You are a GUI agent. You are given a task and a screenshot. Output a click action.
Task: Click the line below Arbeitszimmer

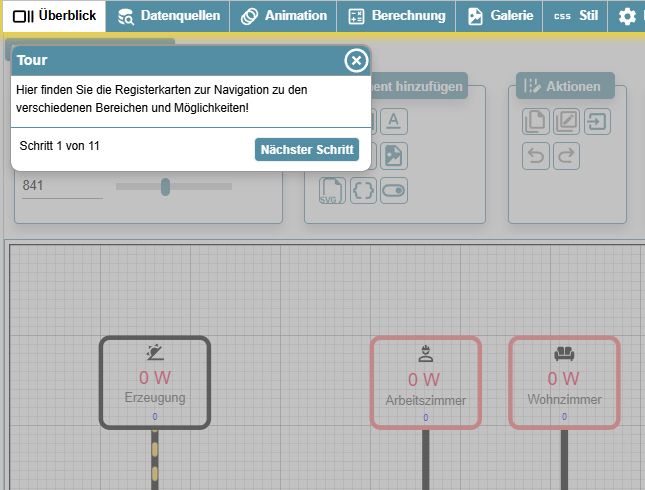[x=426, y=460]
